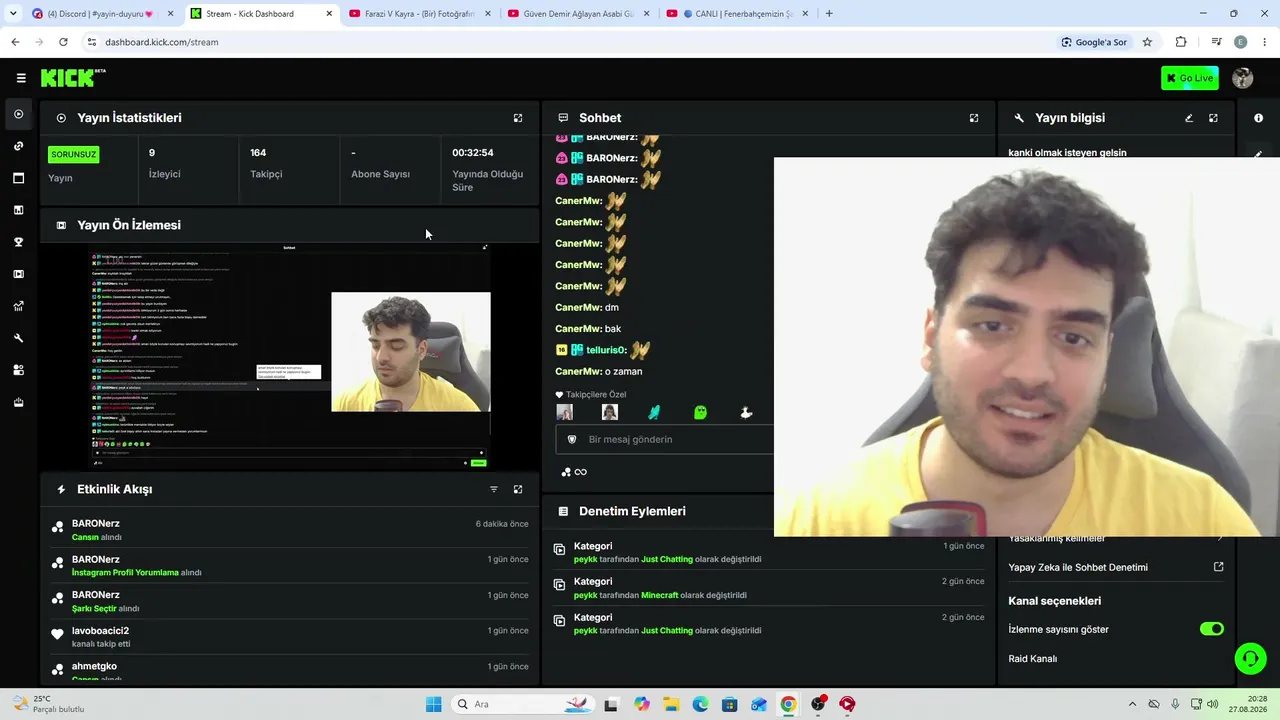The height and width of the screenshot is (720, 1280).
Task: Click the Go Live button
Action: pos(1190,78)
